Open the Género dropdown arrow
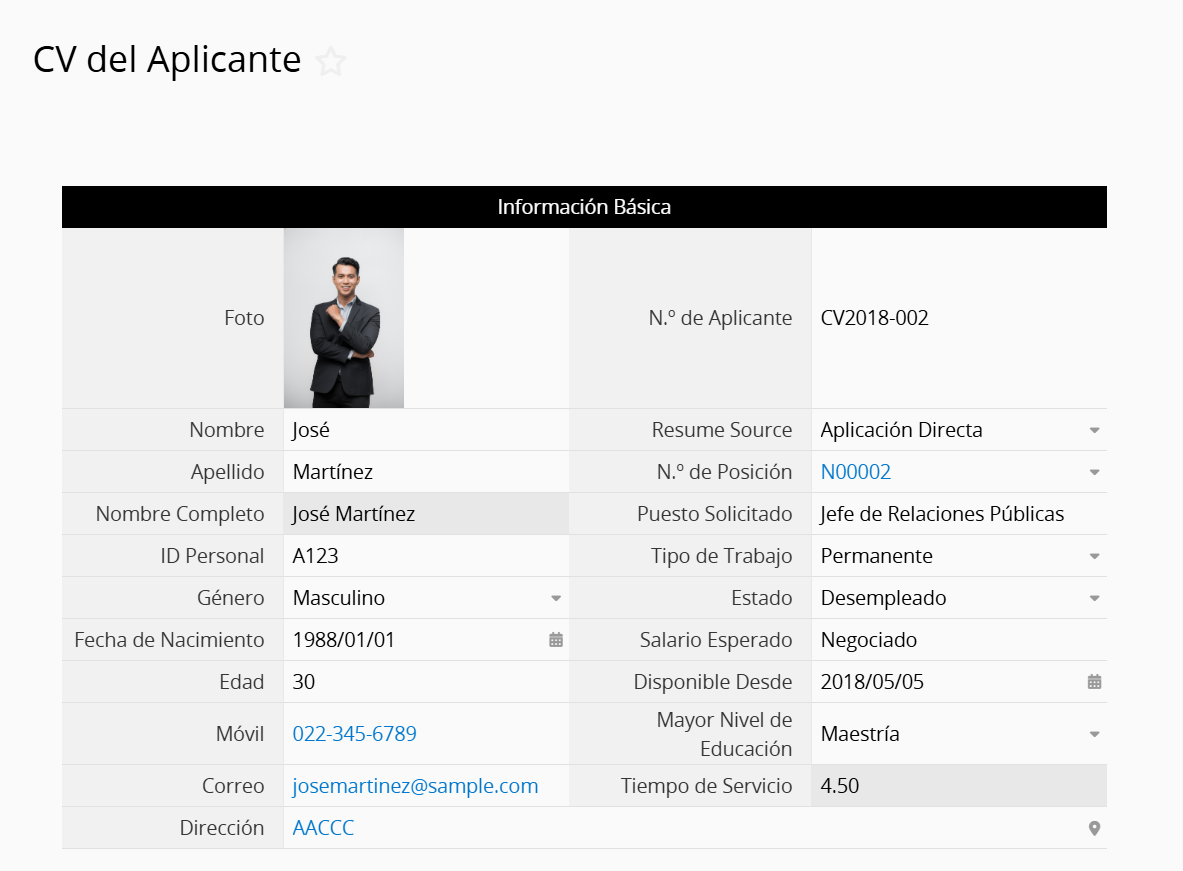Image resolution: width=1183 pixels, height=871 pixels. (556, 598)
